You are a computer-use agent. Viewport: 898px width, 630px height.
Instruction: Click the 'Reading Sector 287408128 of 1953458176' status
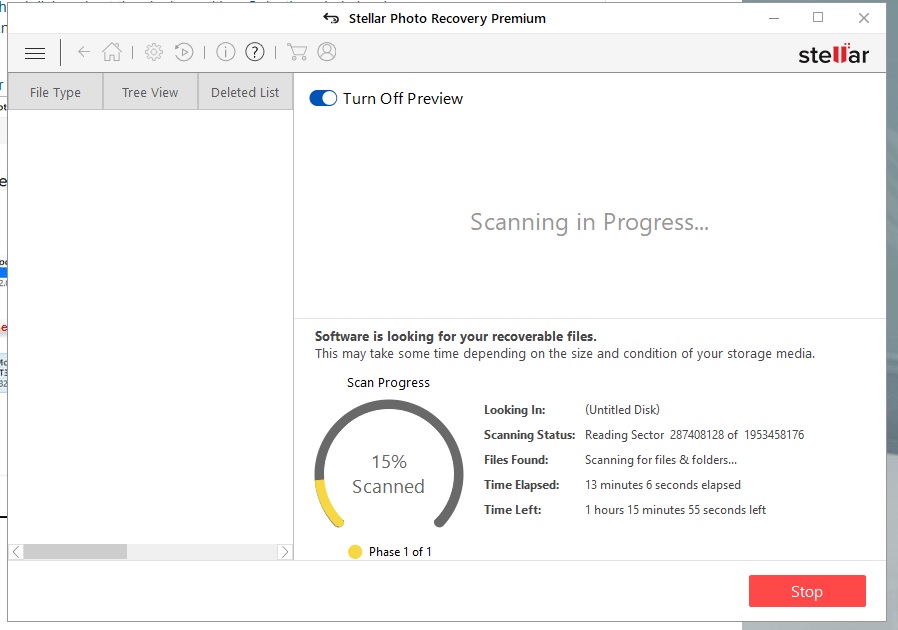pyautogui.click(x=694, y=435)
